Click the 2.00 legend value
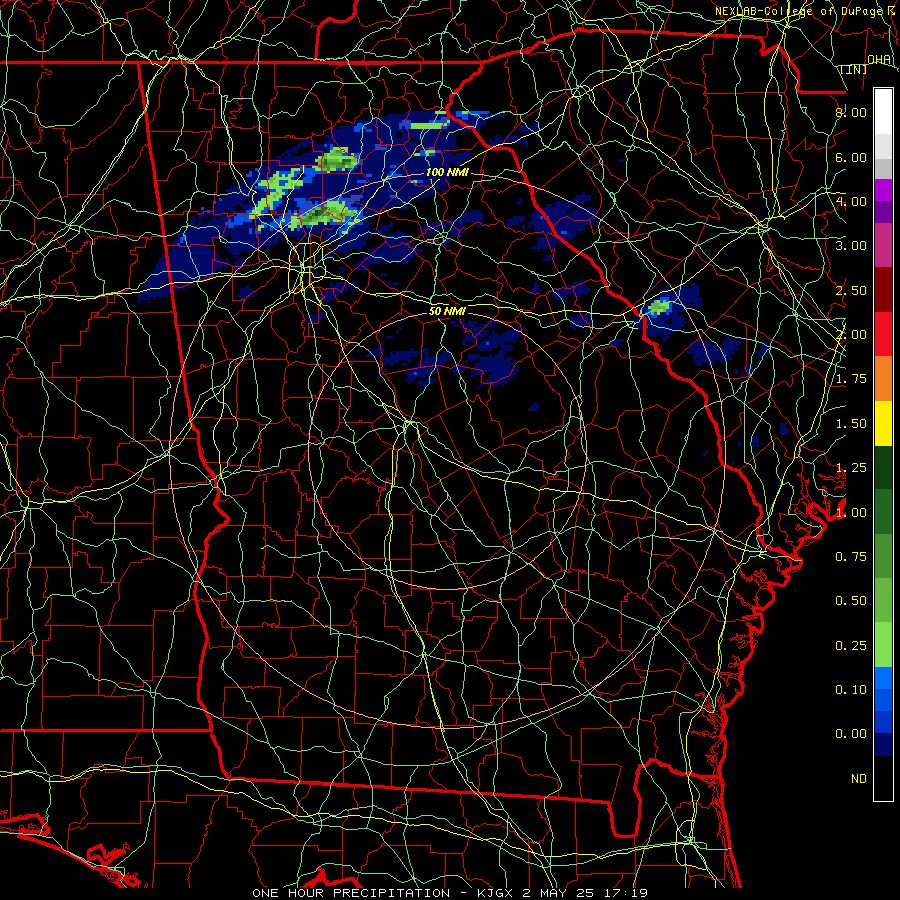 click(x=851, y=335)
